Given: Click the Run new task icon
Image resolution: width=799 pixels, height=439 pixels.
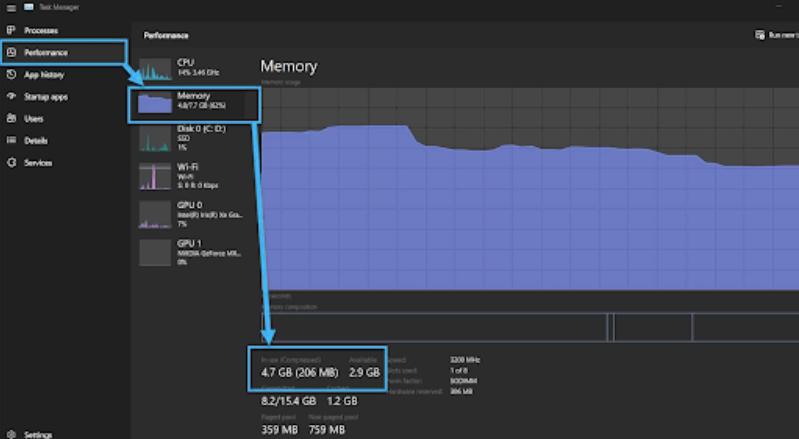Looking at the screenshot, I should 760,35.
